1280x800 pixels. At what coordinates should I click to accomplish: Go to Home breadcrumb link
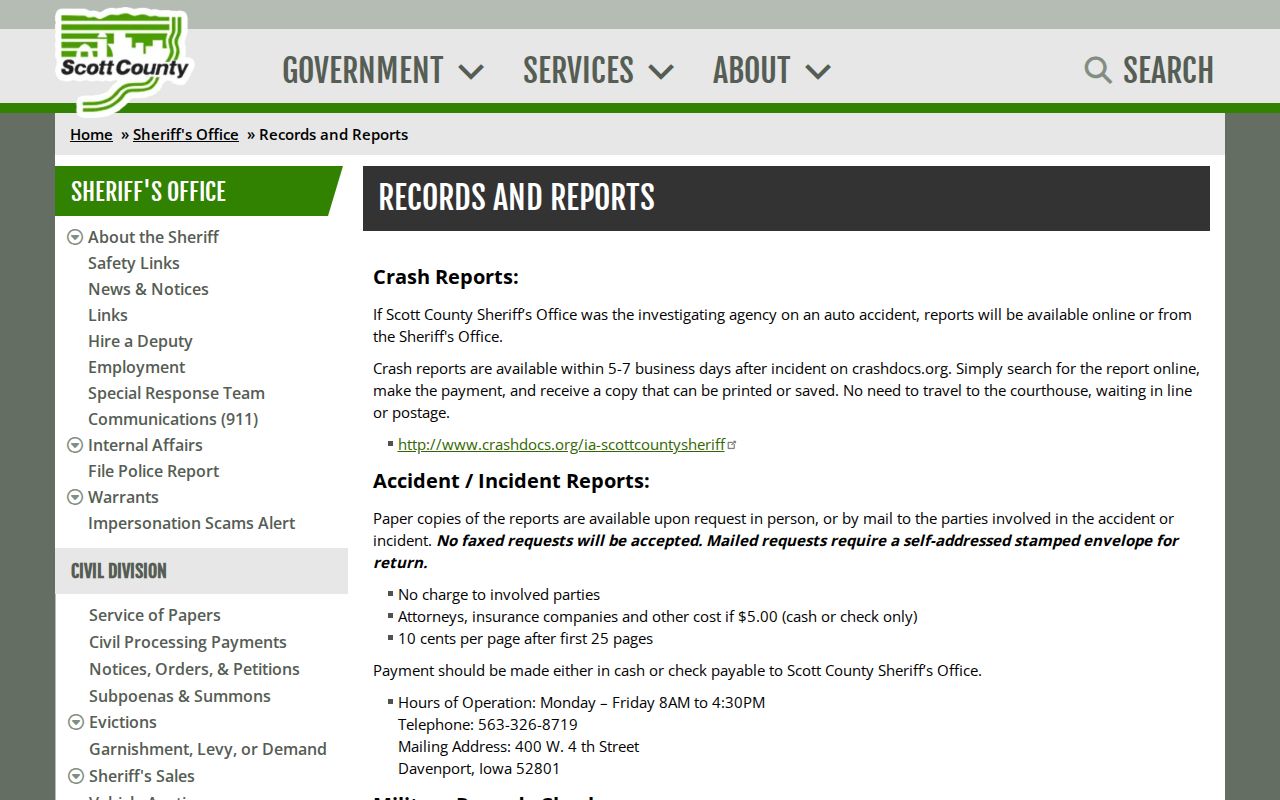pyautogui.click(x=91, y=134)
